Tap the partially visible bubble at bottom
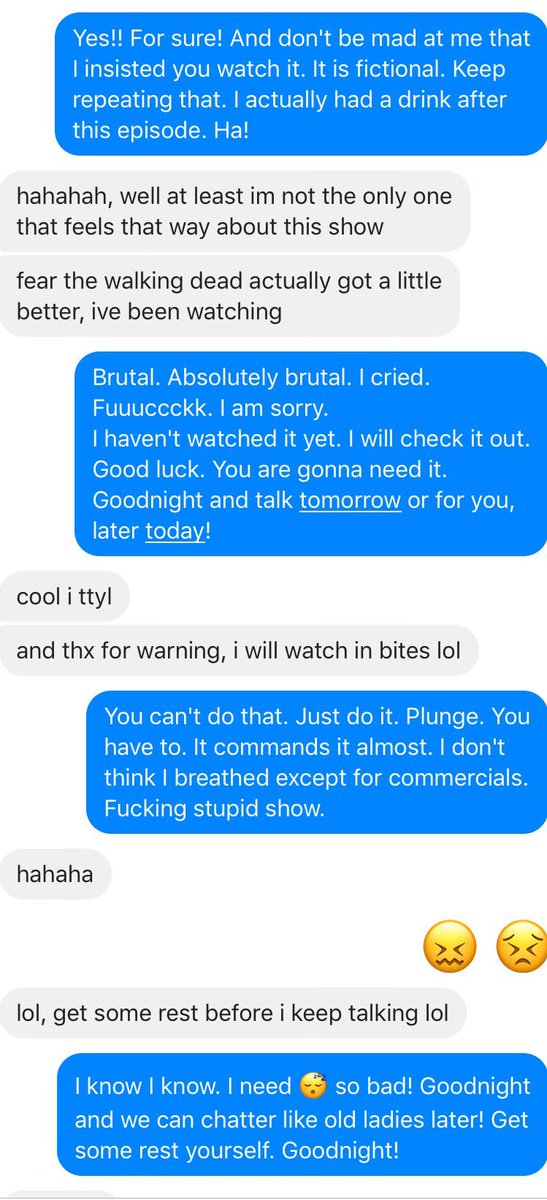This screenshot has width=547, height=1200. (58, 1196)
